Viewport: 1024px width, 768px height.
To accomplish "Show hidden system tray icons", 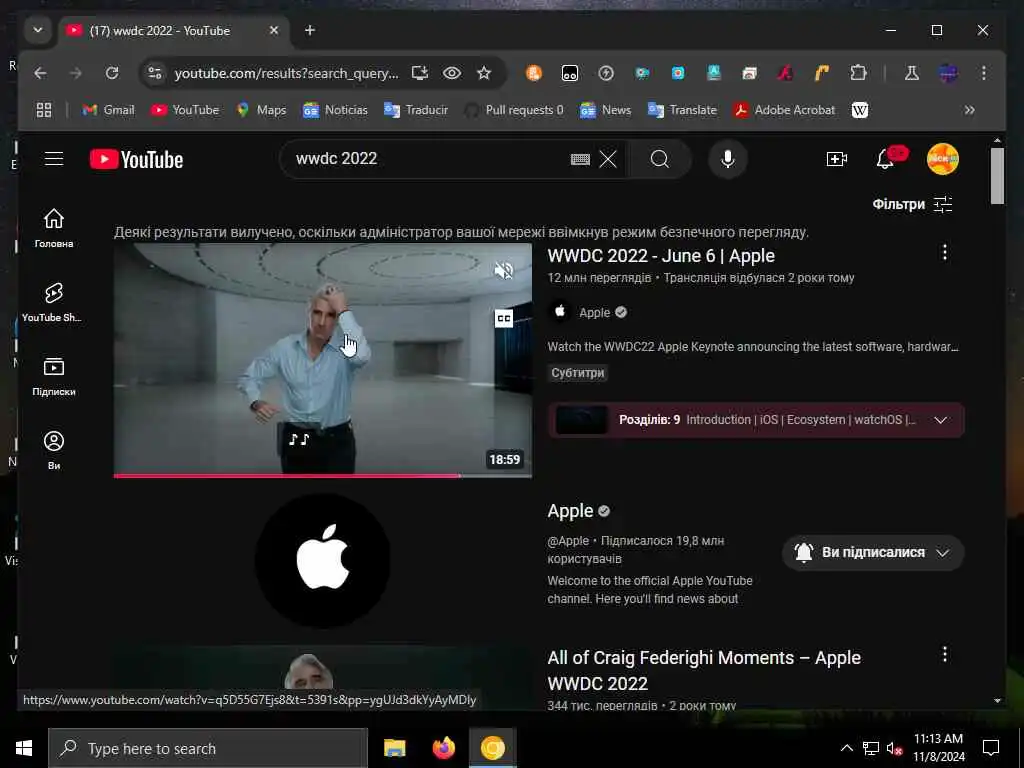I will point(846,748).
